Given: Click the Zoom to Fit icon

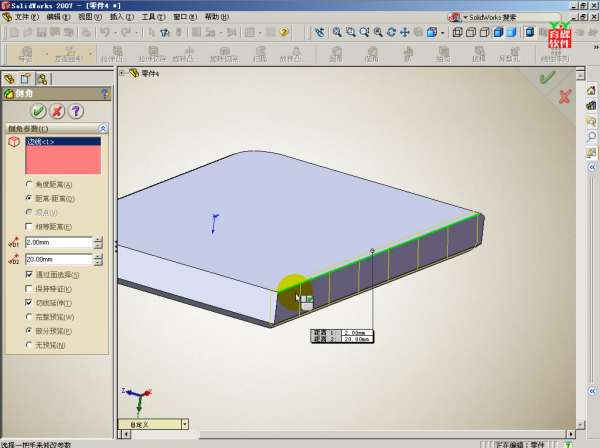Looking at the screenshot, I should [x=337, y=33].
